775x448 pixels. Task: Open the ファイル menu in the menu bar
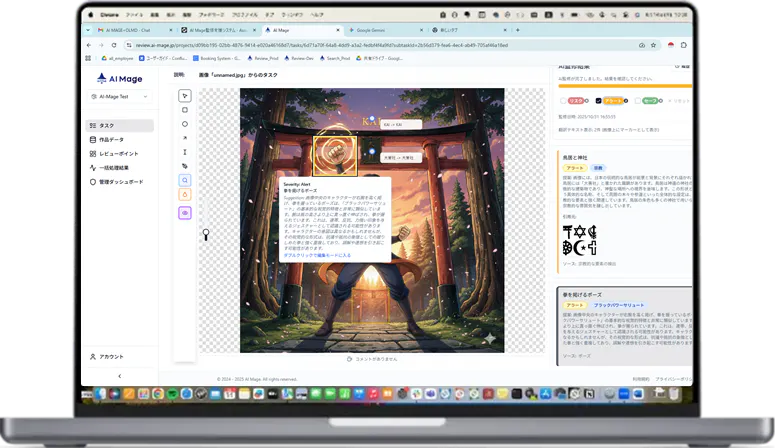[134, 15]
